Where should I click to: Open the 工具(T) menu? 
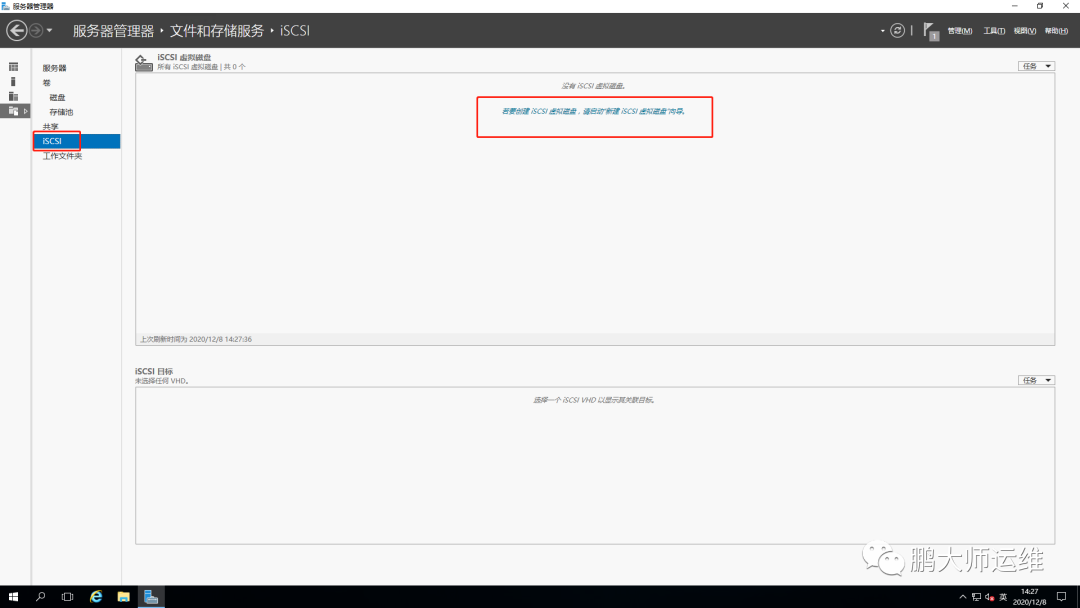click(x=994, y=31)
